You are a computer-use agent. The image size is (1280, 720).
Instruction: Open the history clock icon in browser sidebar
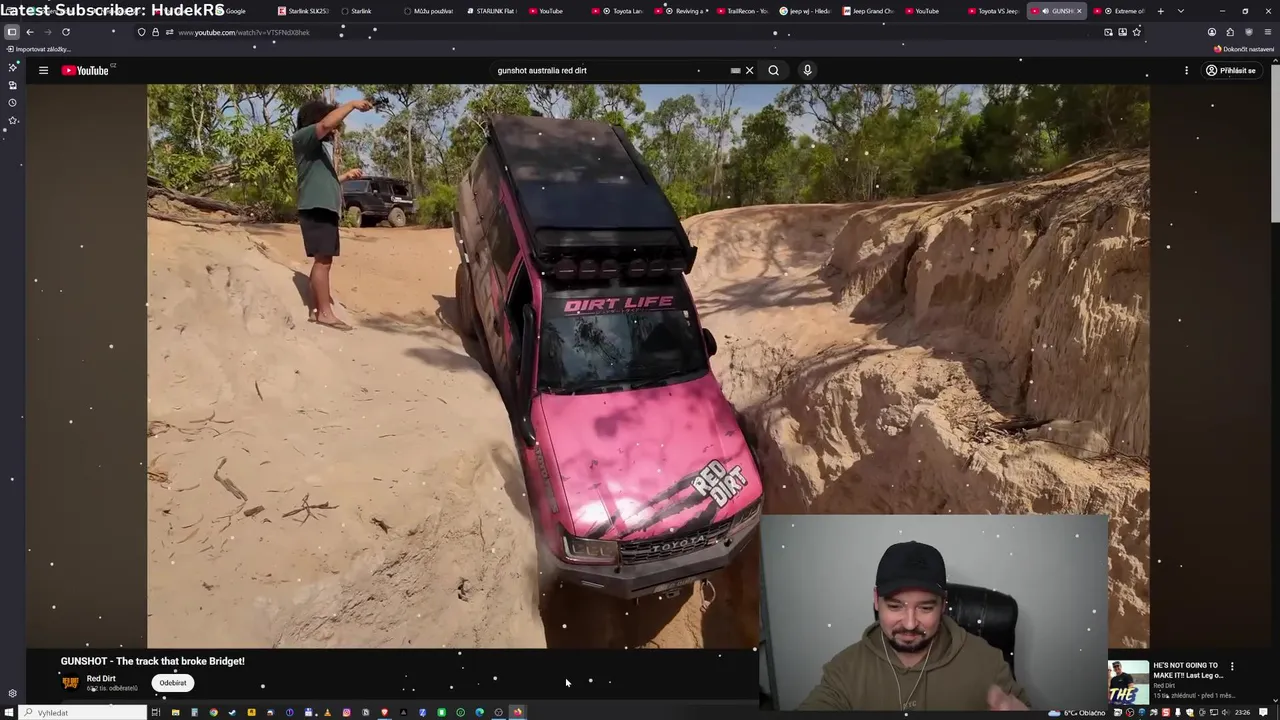coord(12,103)
